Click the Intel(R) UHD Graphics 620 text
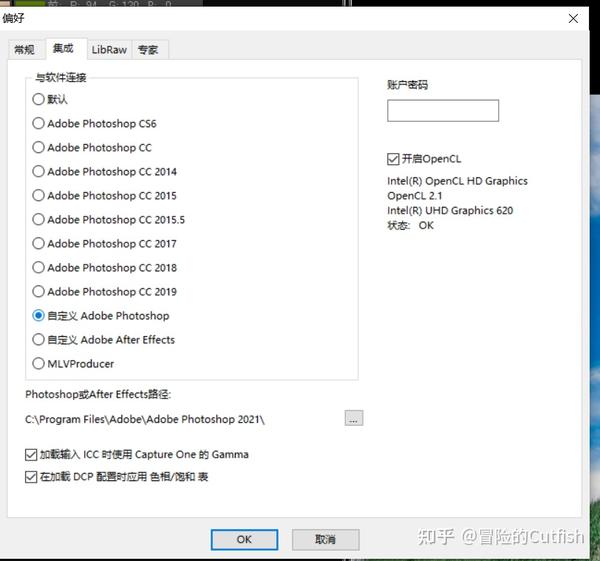The width and height of the screenshot is (600, 561). [450, 210]
